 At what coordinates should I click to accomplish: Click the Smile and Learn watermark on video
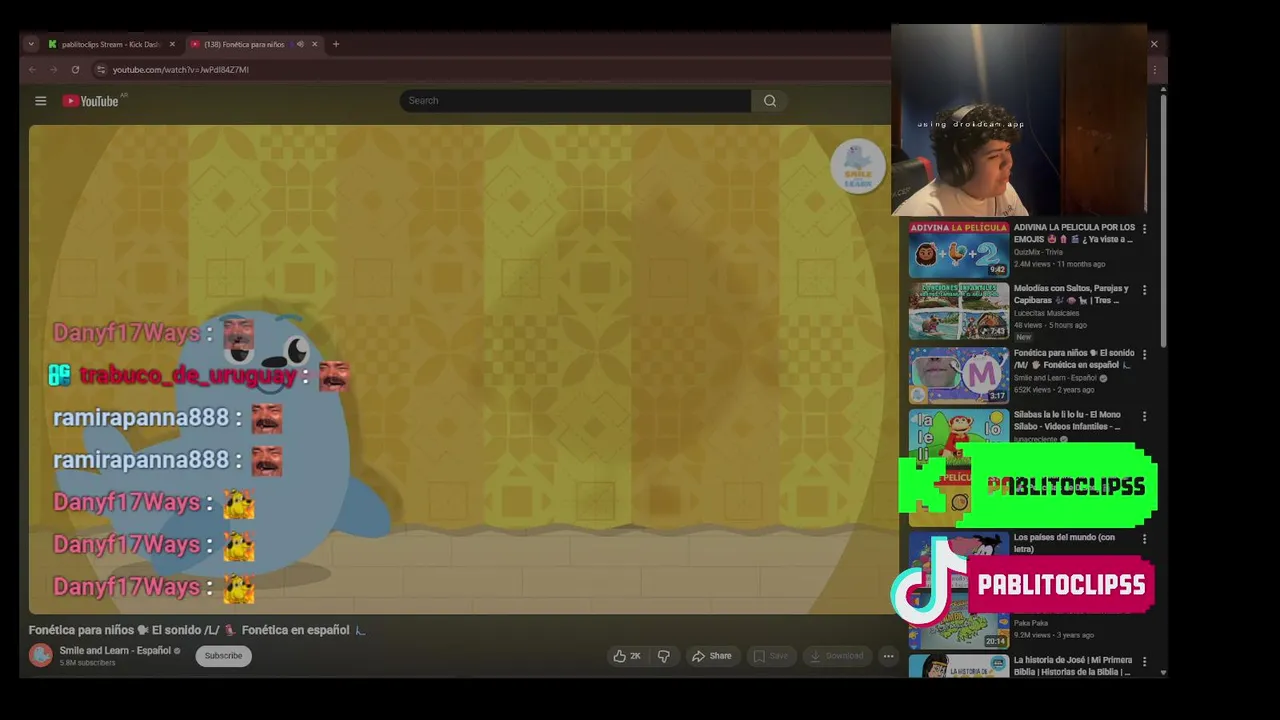pyautogui.click(x=858, y=166)
